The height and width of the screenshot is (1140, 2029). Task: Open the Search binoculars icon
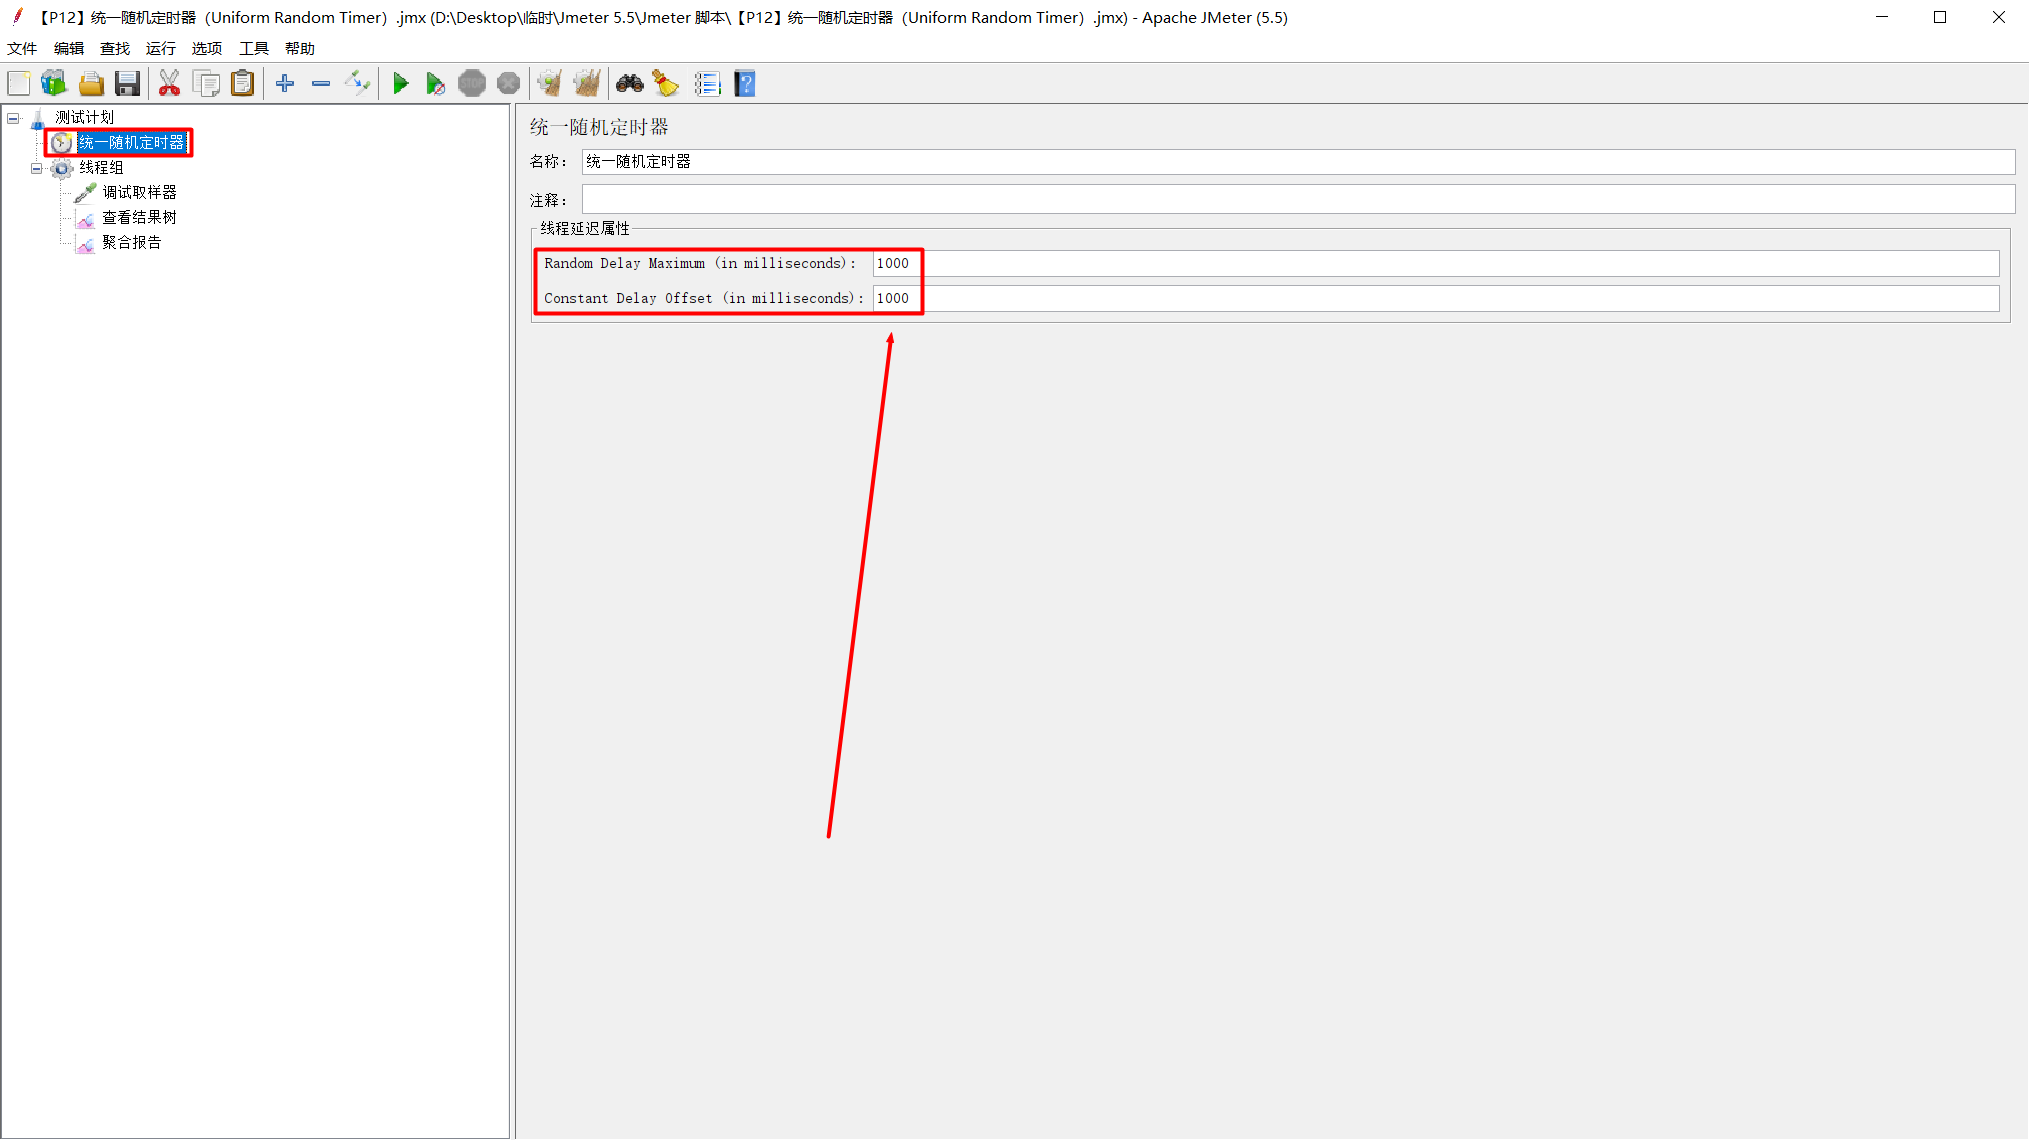point(629,84)
